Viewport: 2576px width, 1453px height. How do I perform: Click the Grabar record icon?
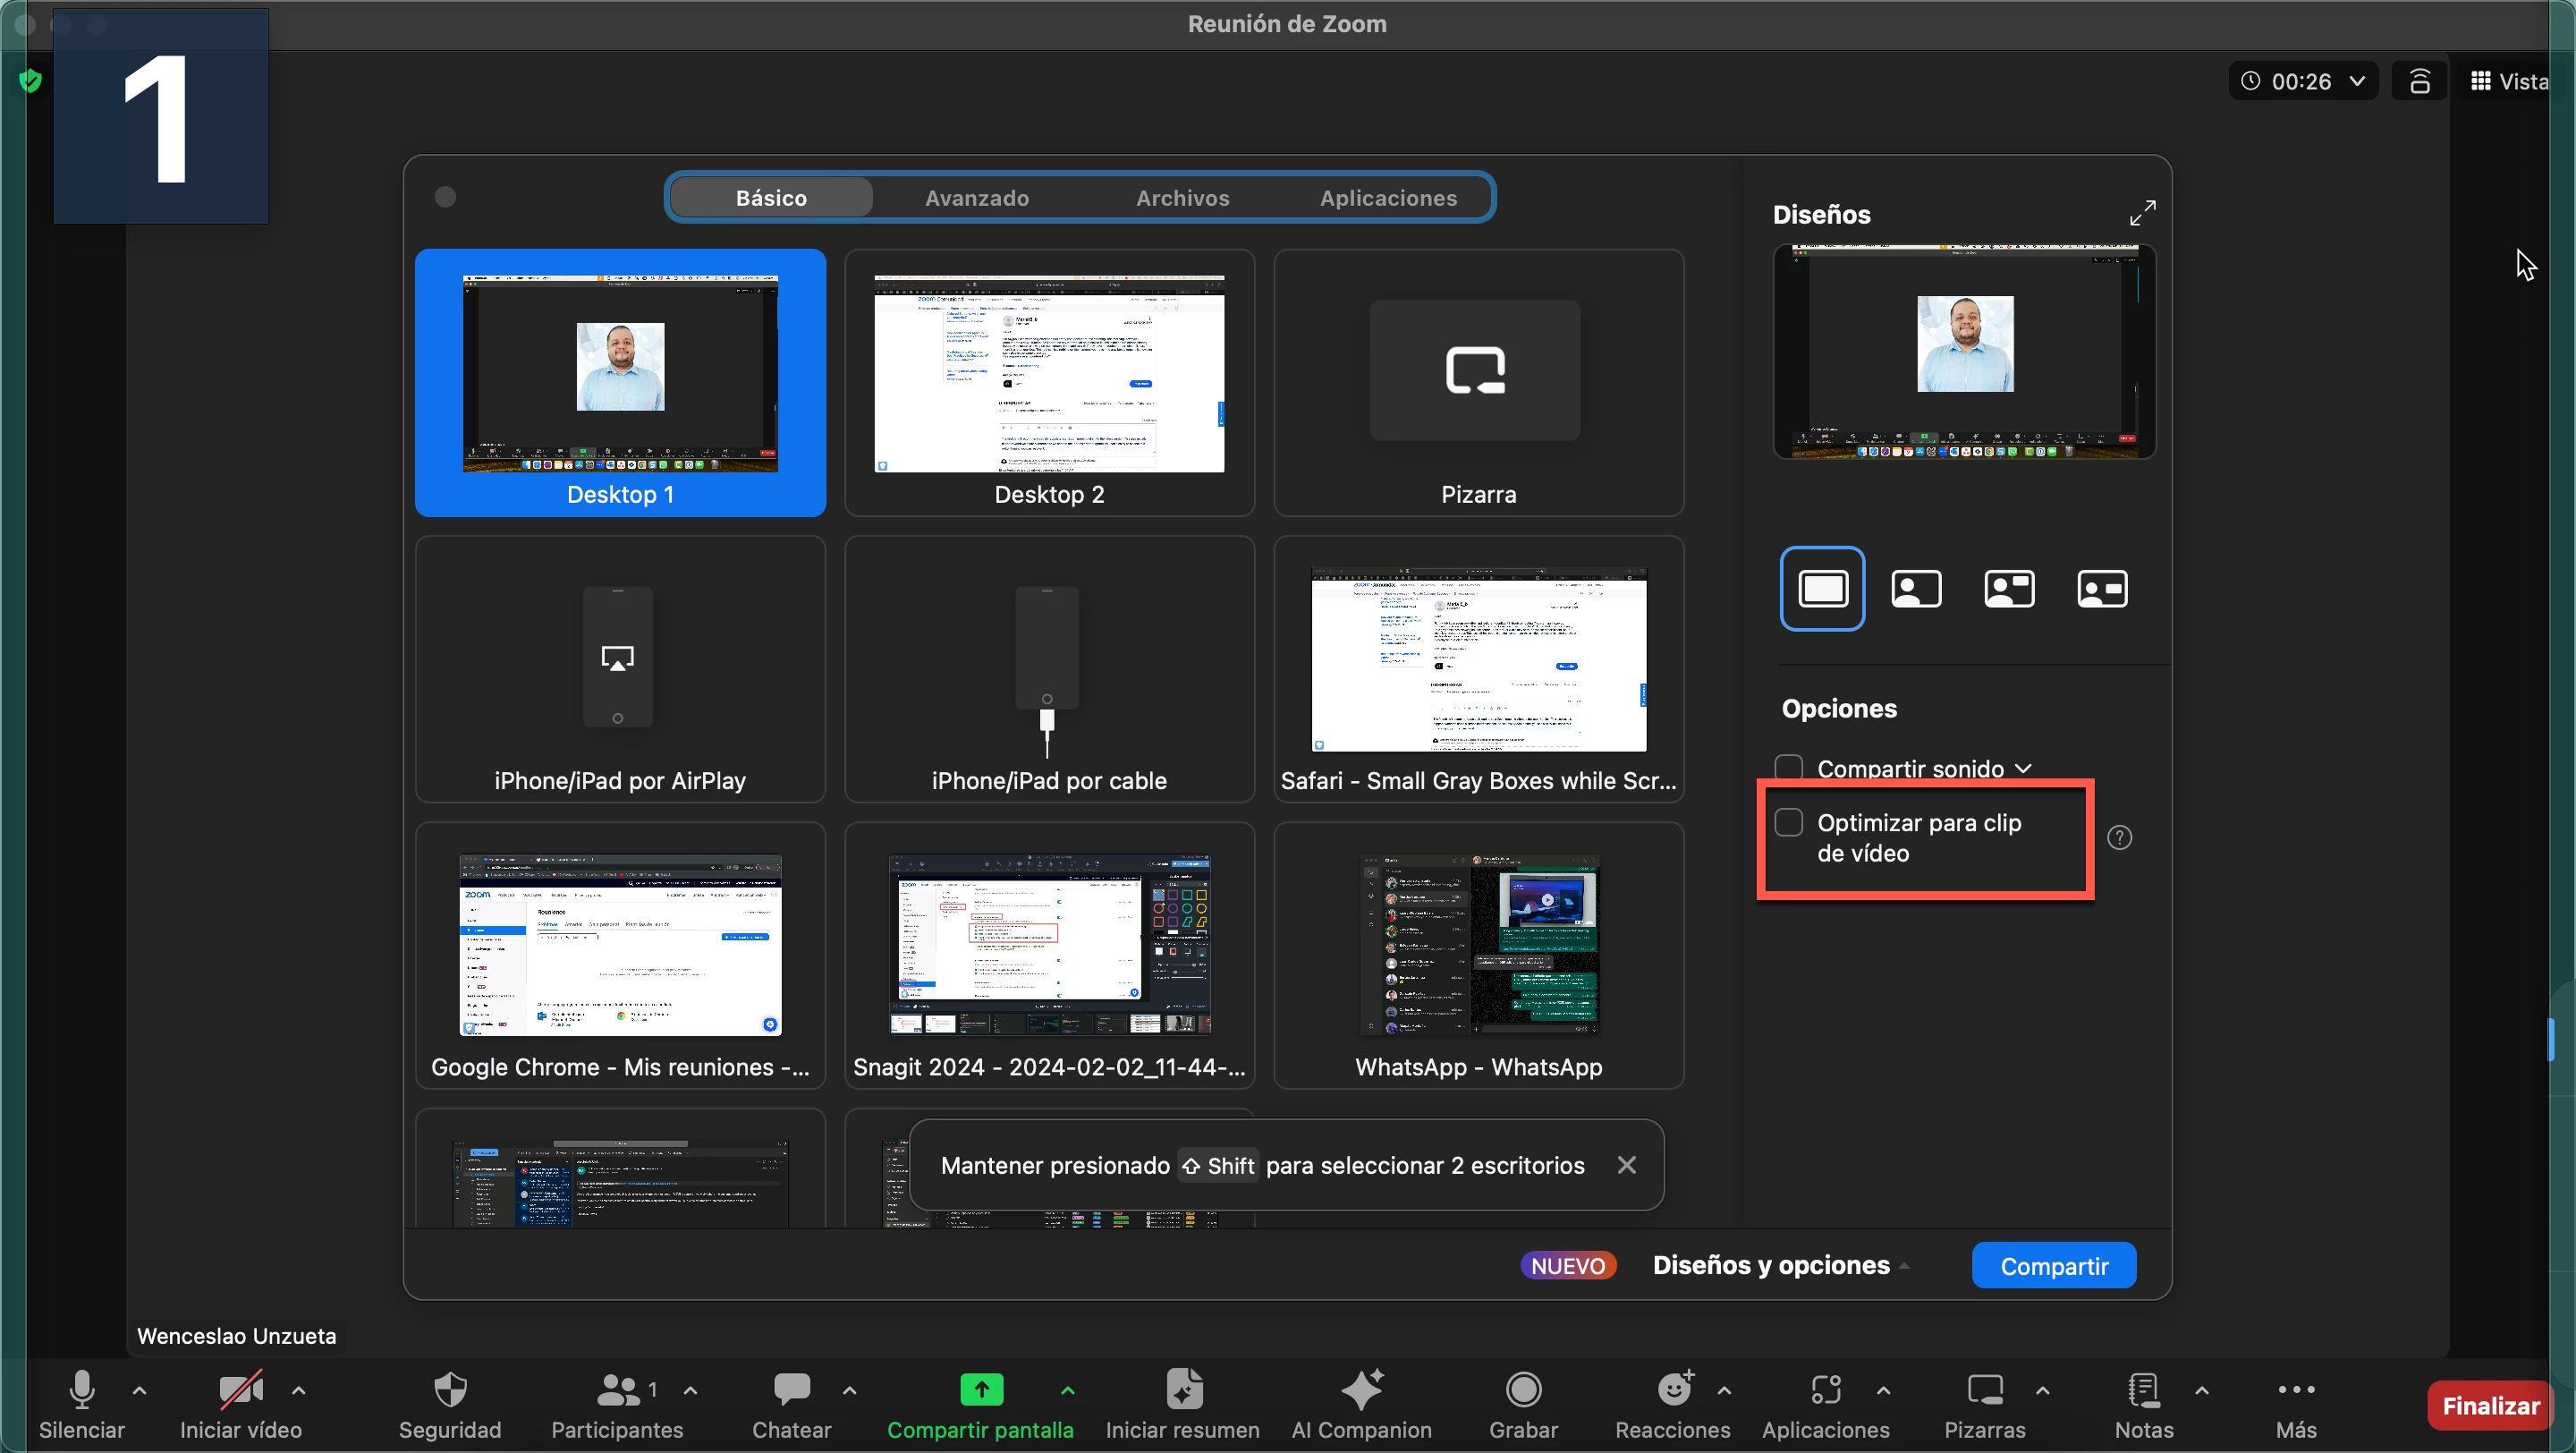click(x=1523, y=1389)
